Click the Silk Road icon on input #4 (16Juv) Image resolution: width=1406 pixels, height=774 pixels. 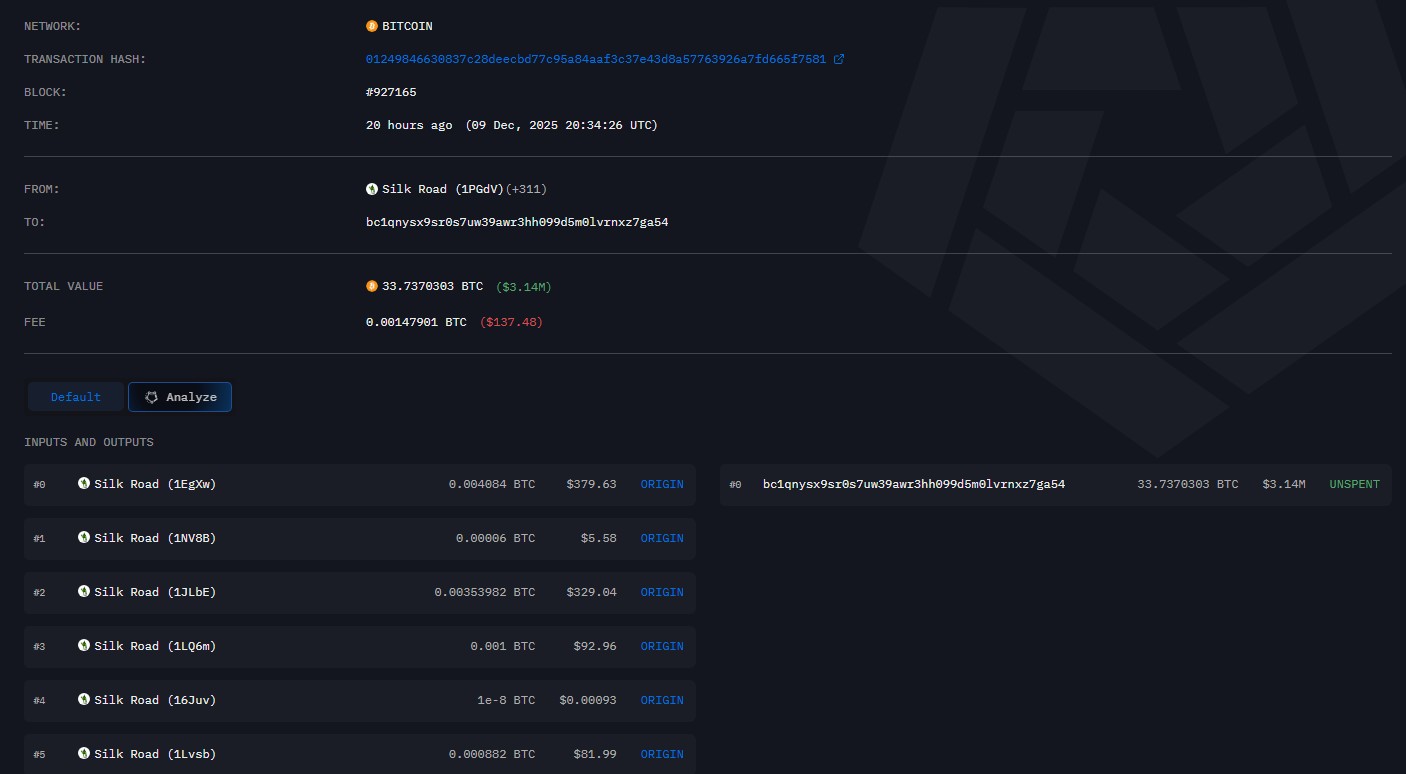84,700
